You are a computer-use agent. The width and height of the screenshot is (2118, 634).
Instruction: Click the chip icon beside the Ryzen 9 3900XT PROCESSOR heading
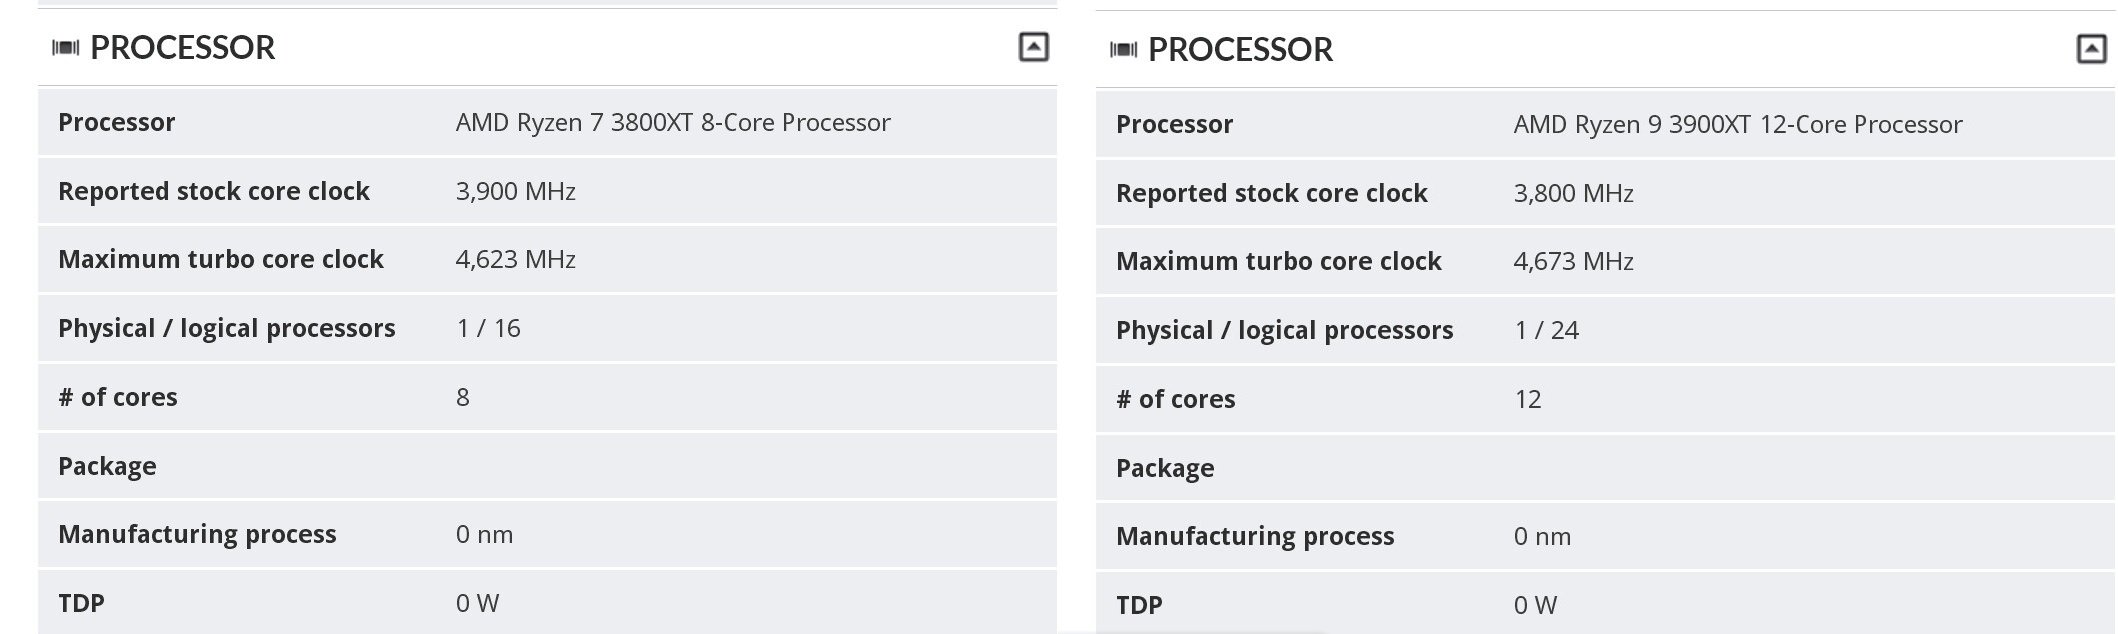point(1123,50)
